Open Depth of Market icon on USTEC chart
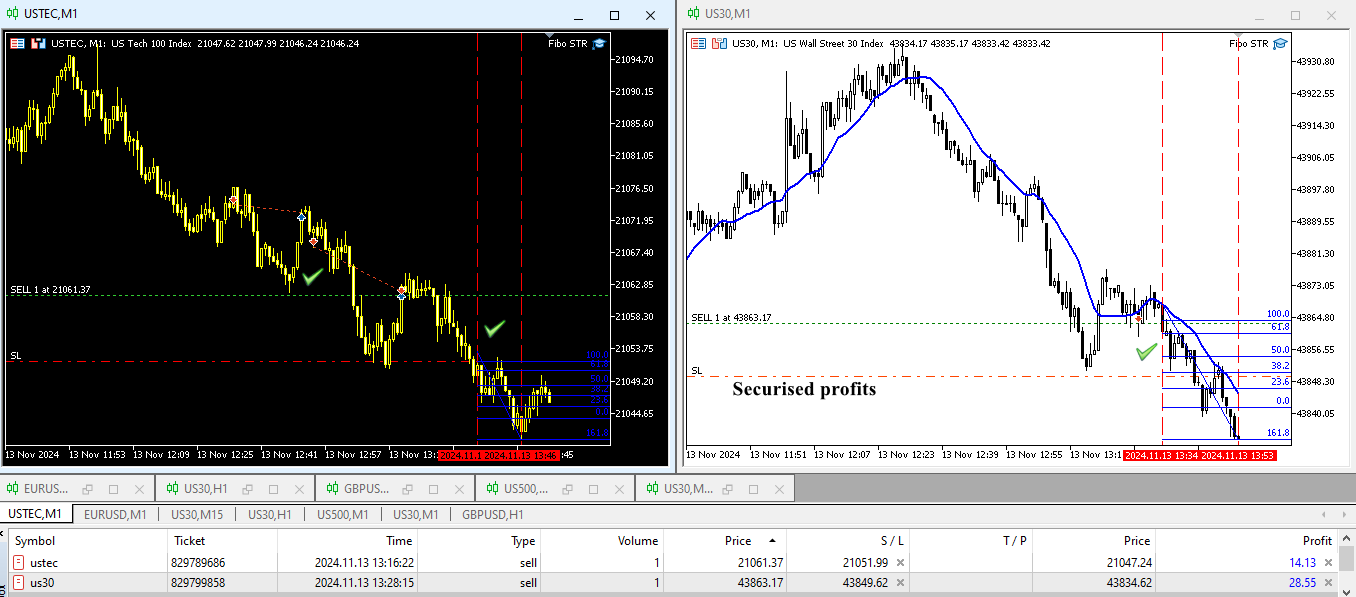This screenshot has height=597, width=1356. click(x=38, y=43)
